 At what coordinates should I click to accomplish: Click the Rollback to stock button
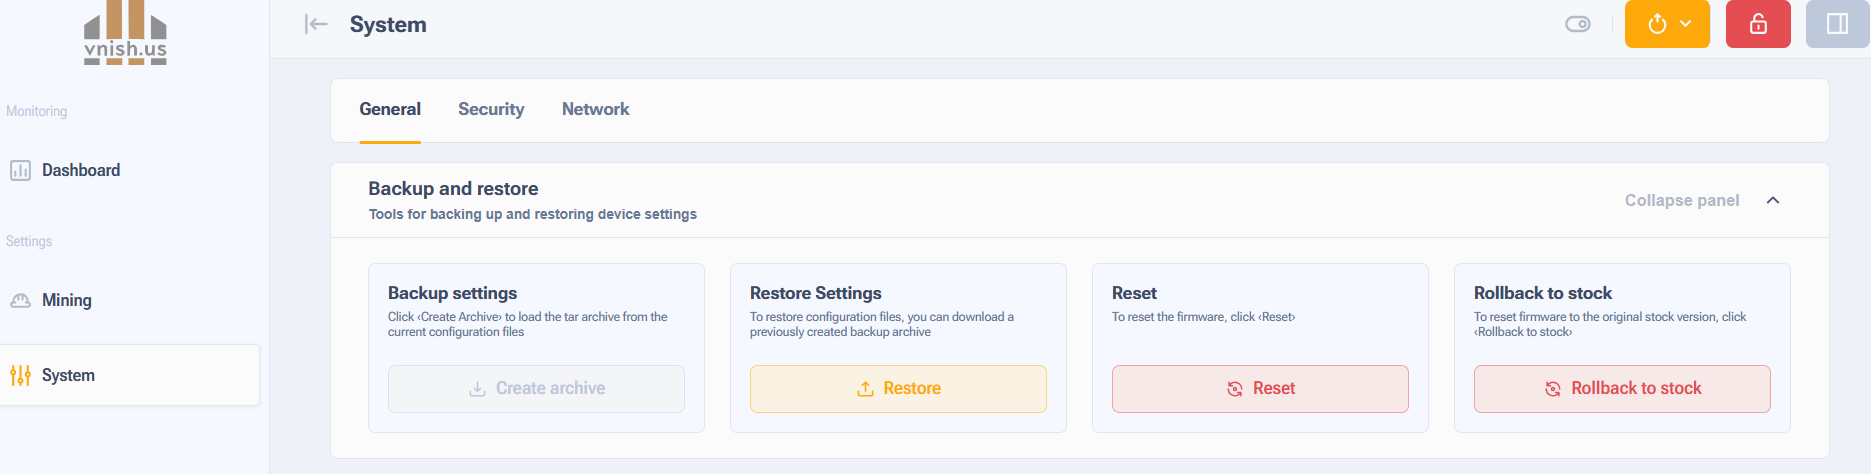1622,388
